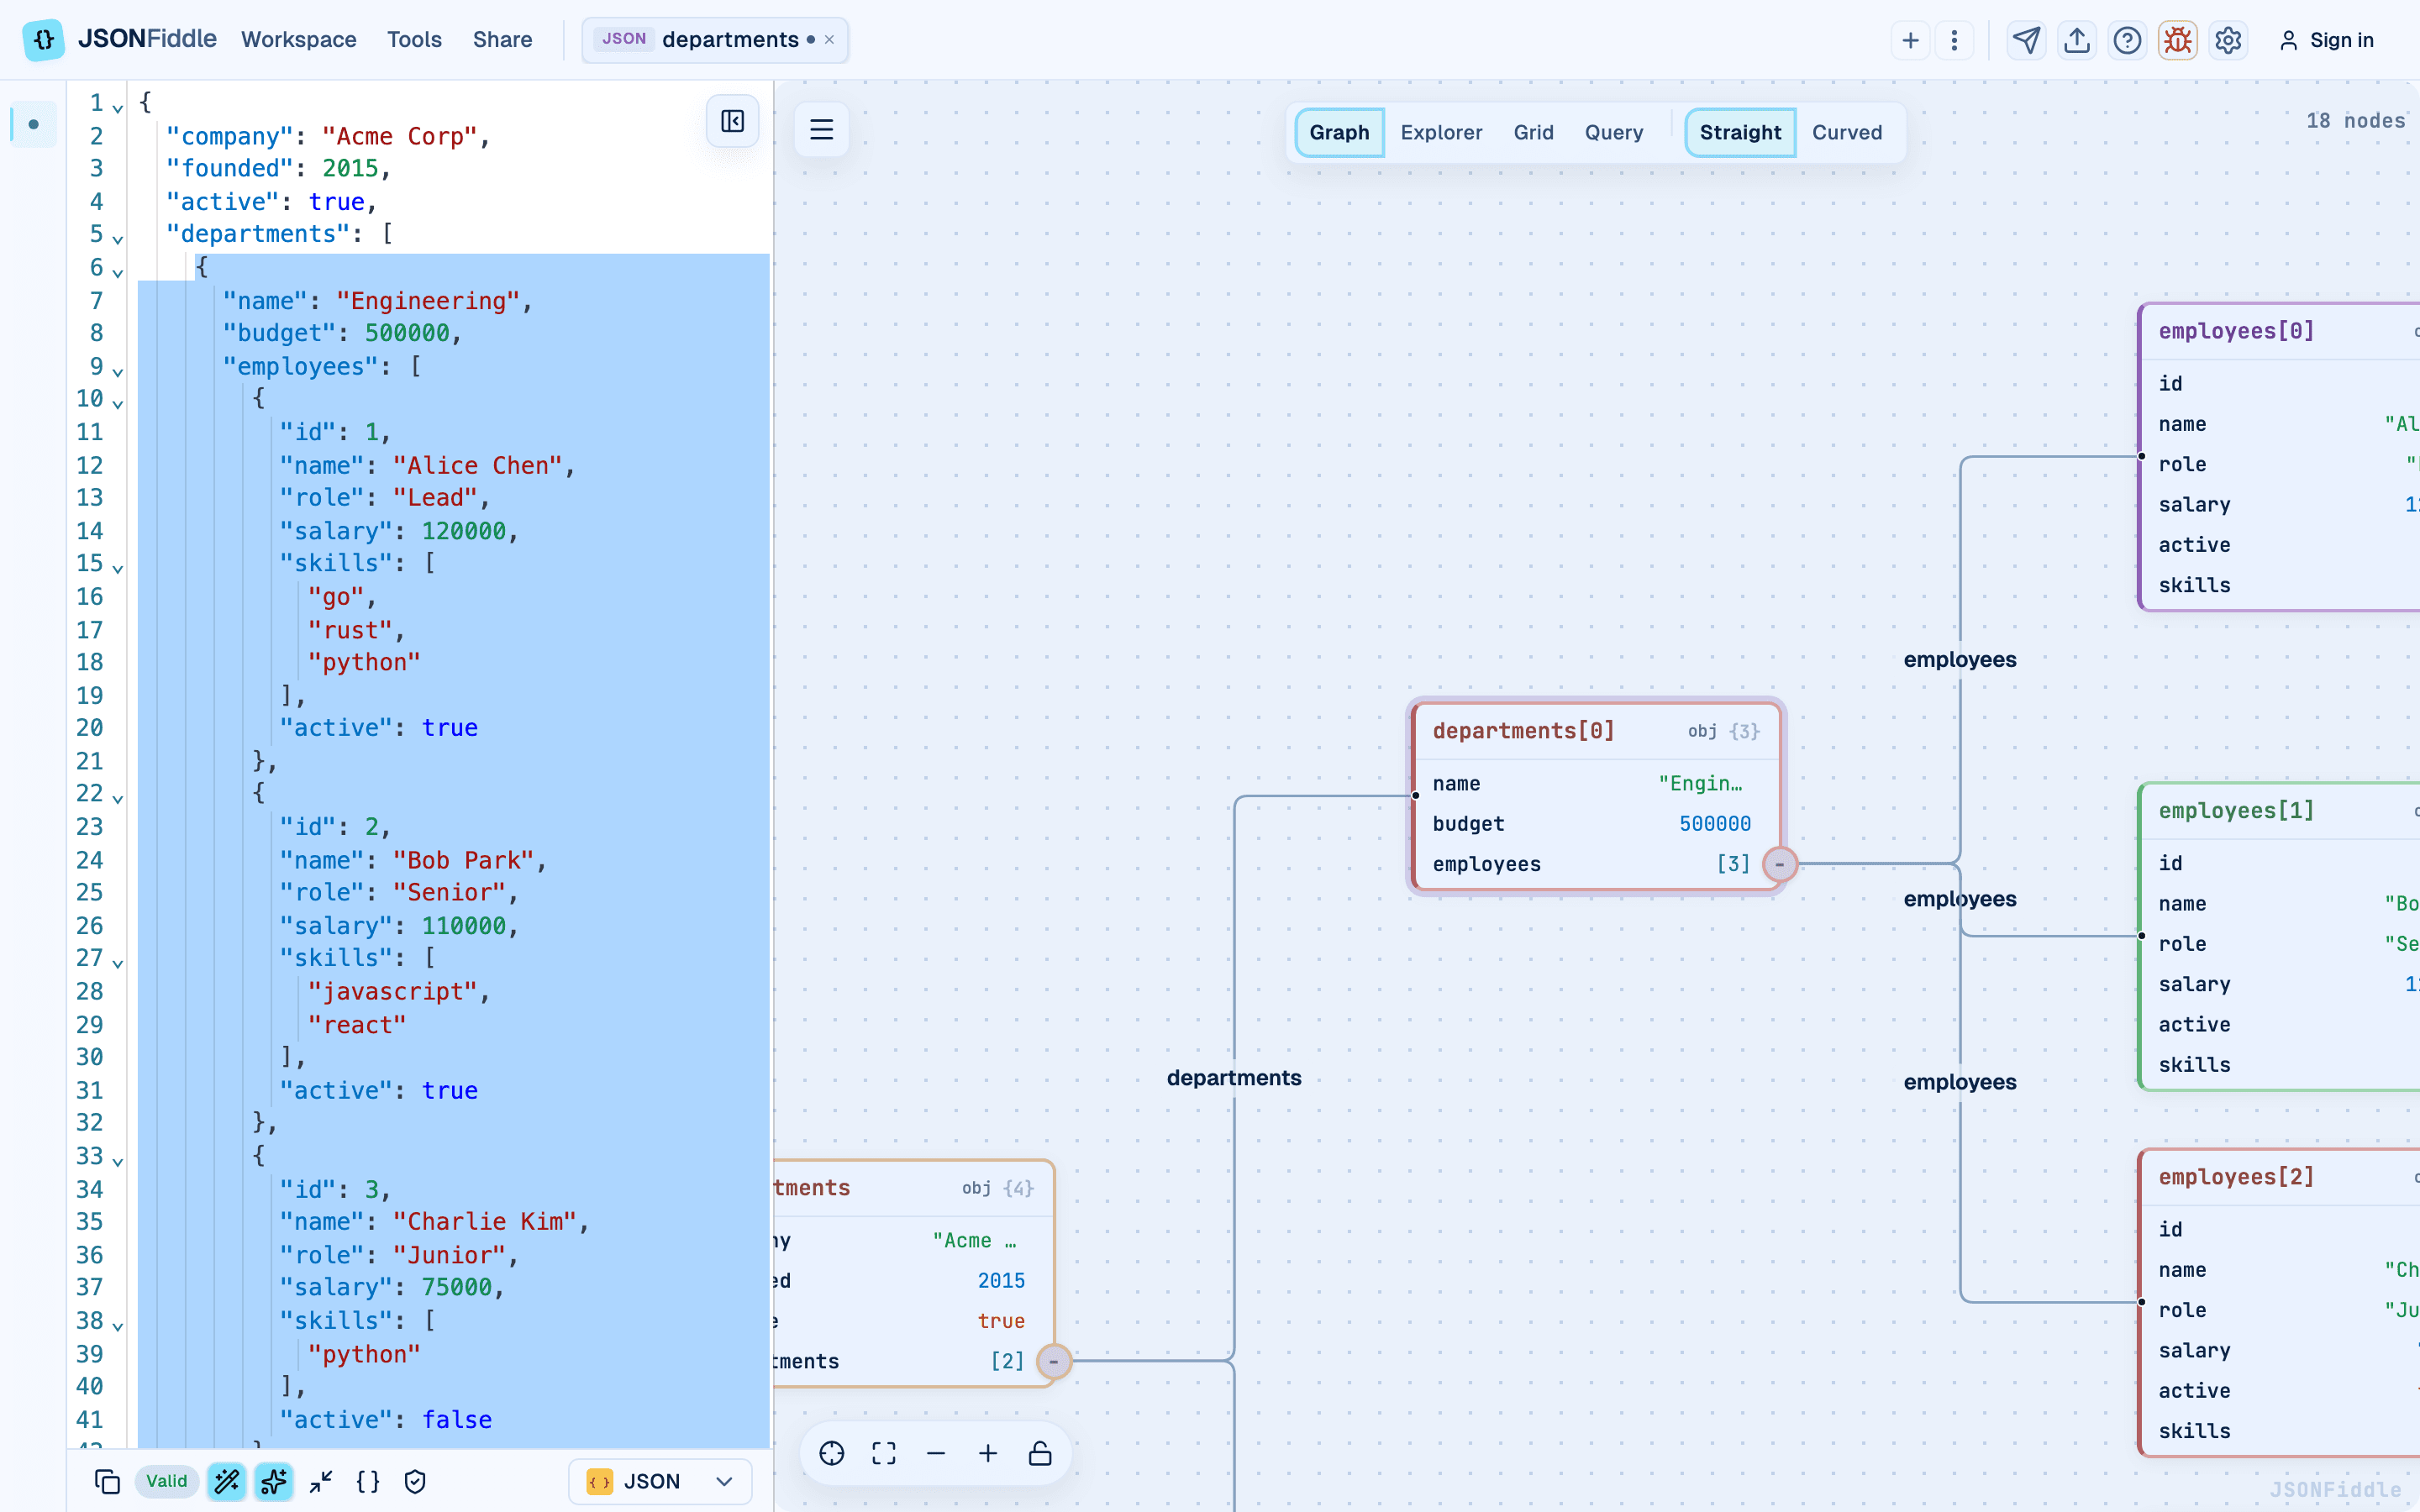
Task: Toggle the lock icon in graph controls
Action: click(x=1040, y=1453)
